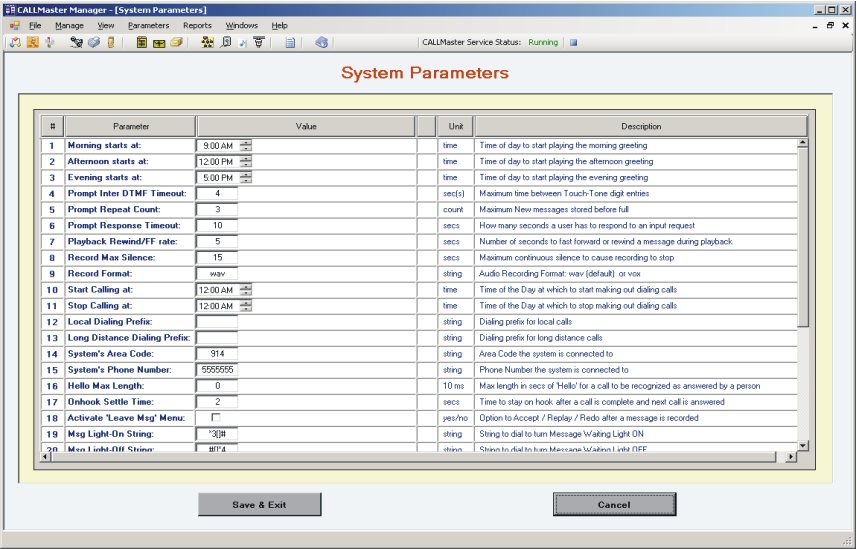Open the Reports menu

tap(197, 26)
